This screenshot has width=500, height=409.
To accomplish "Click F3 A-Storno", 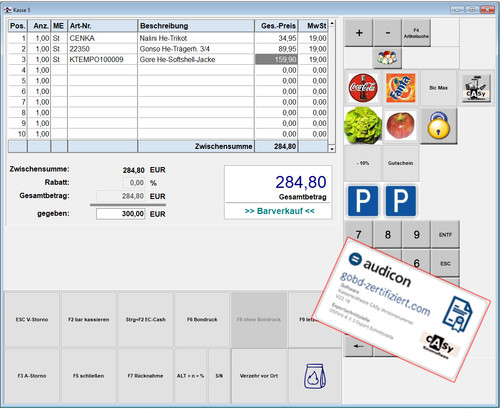I will click(32, 376).
